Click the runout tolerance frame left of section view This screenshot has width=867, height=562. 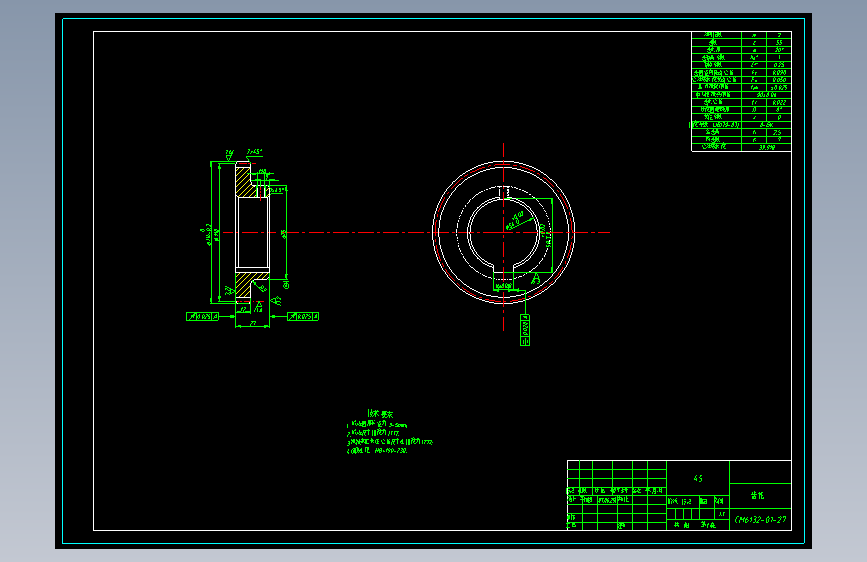[202, 316]
